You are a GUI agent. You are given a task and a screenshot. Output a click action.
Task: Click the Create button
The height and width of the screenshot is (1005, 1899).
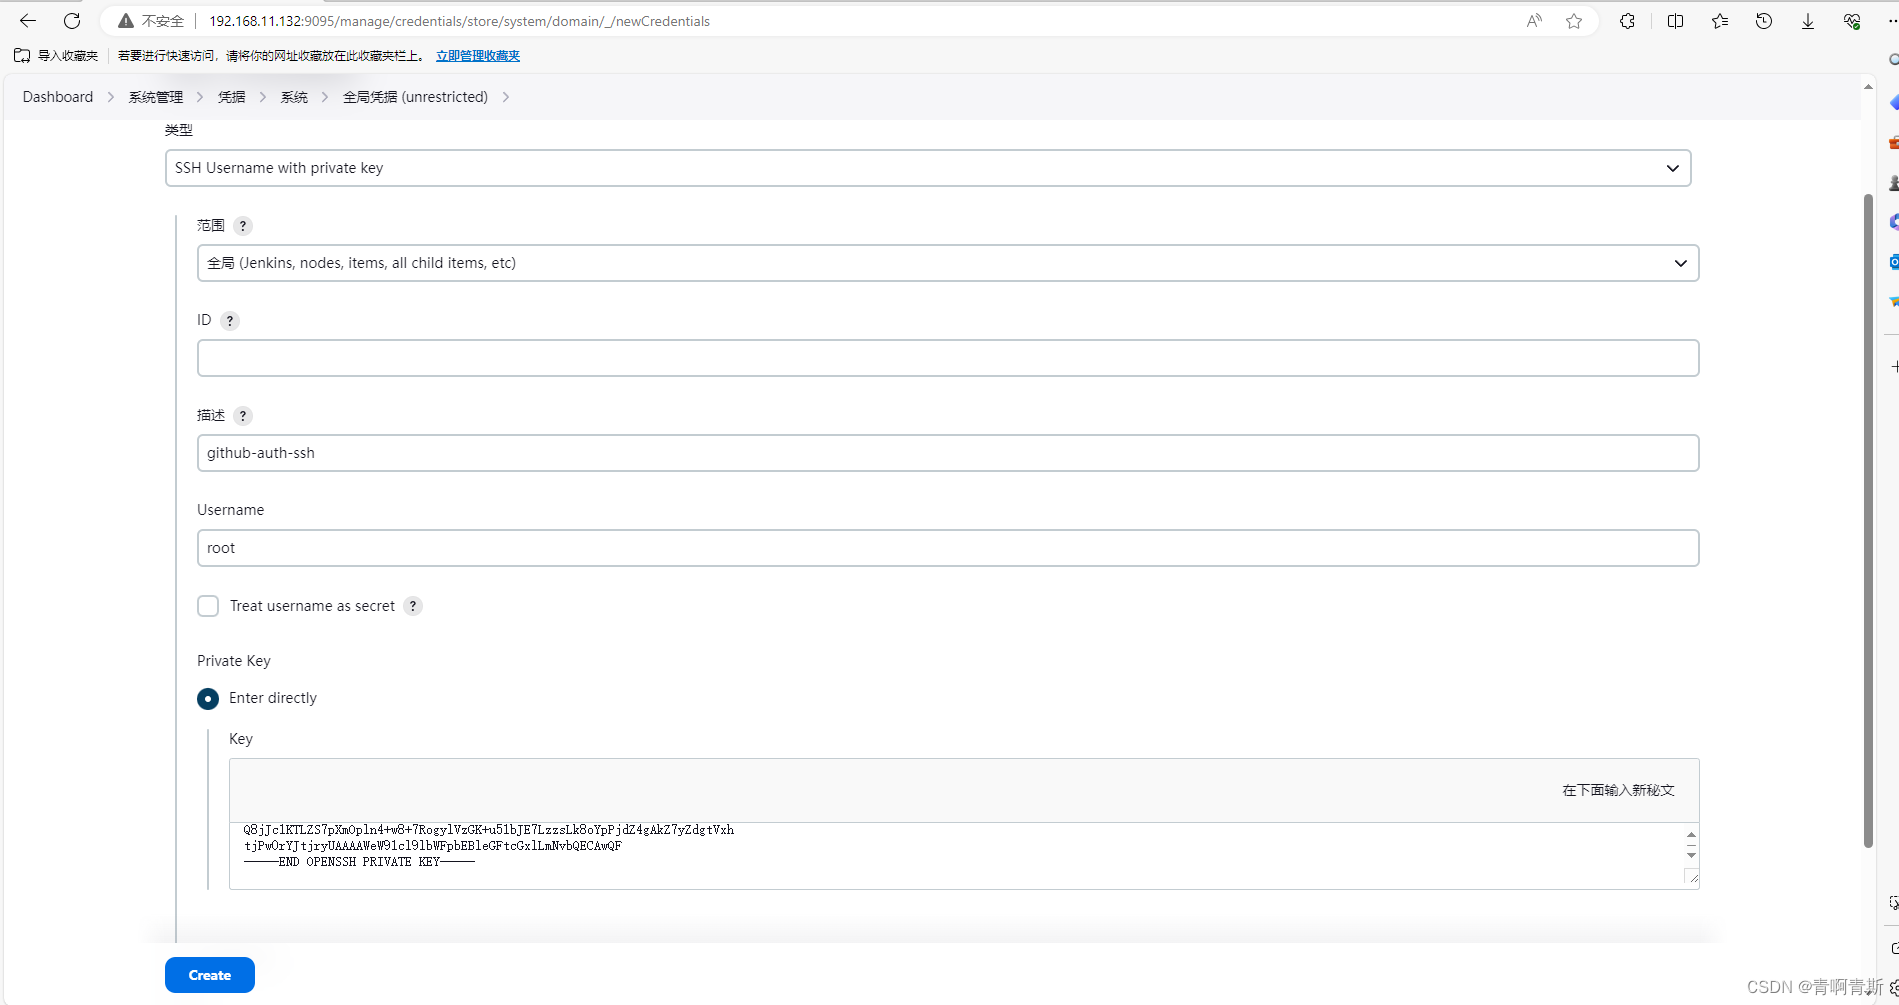click(210, 975)
